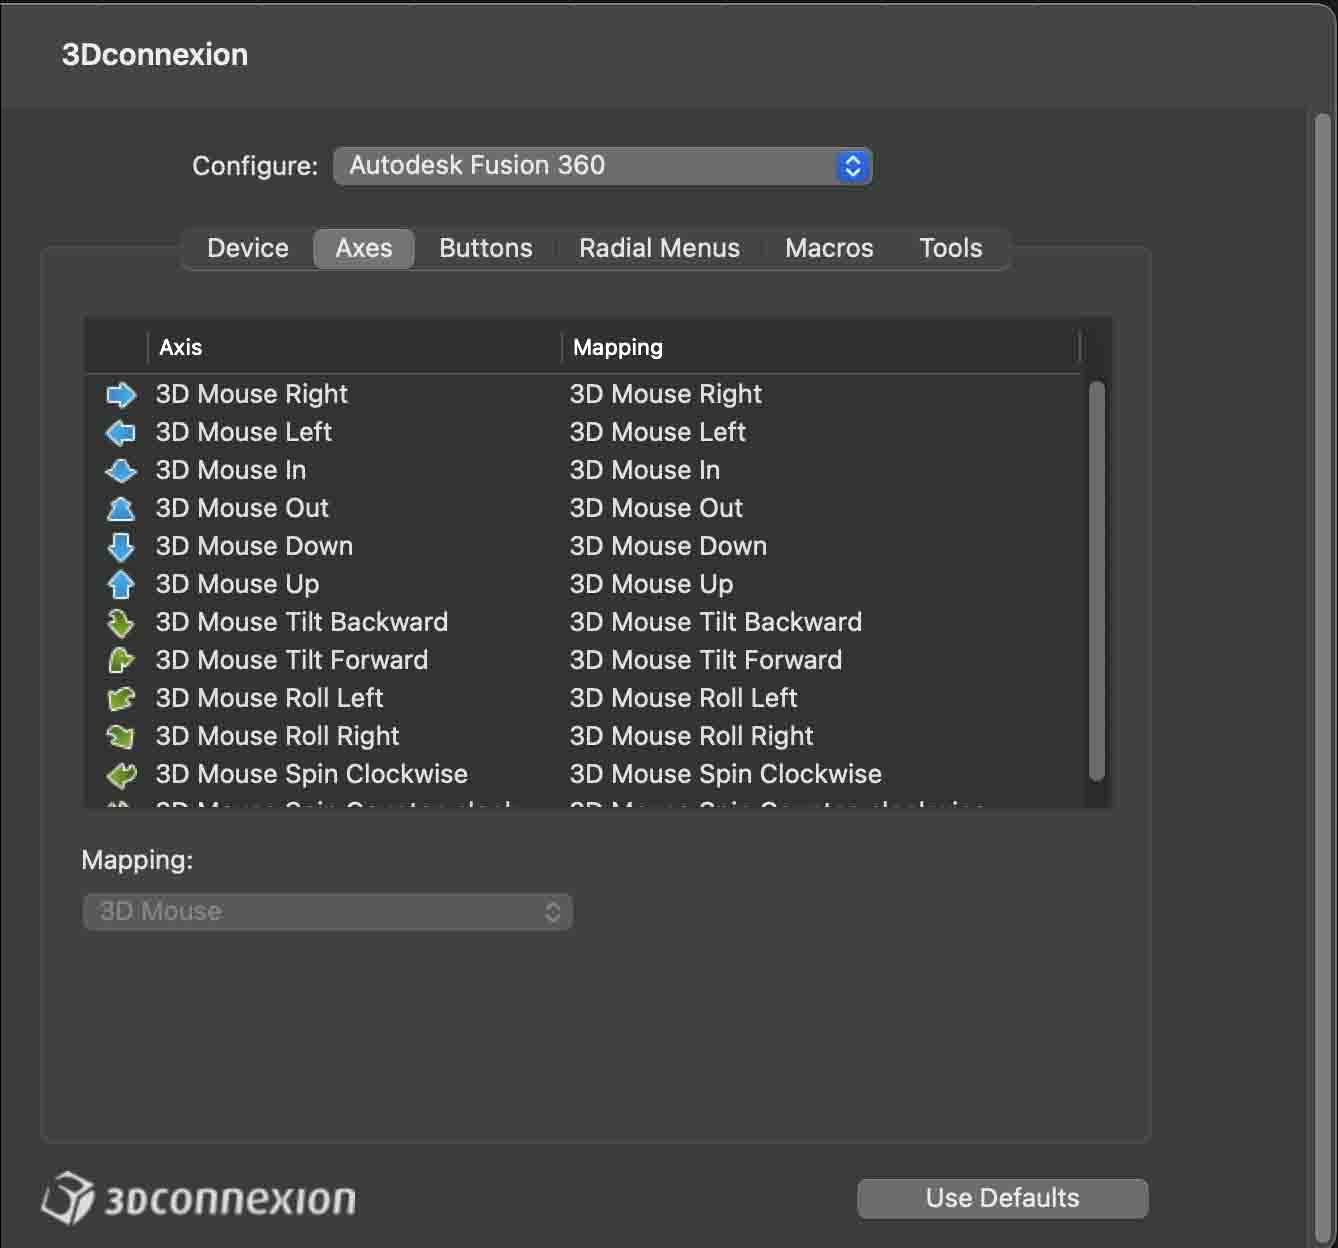Click the 3D Mouse Out axis icon
Image resolution: width=1338 pixels, height=1248 pixels.
click(x=121, y=509)
